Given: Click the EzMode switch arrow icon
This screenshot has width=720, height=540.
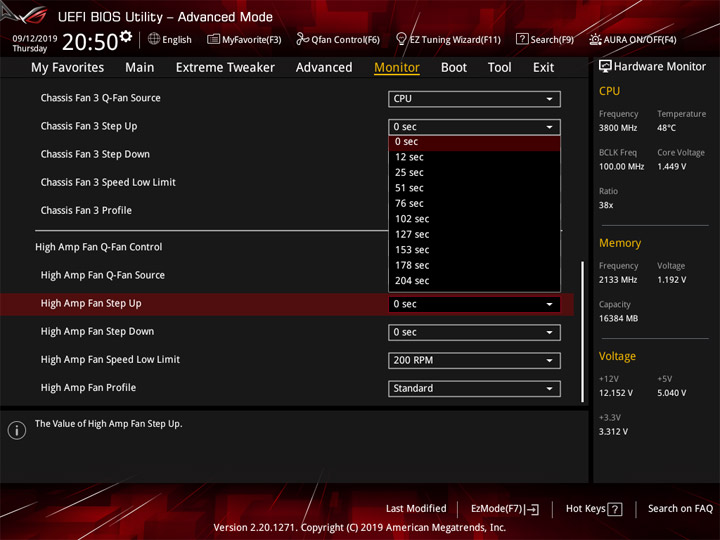Looking at the screenshot, I should pos(532,509).
